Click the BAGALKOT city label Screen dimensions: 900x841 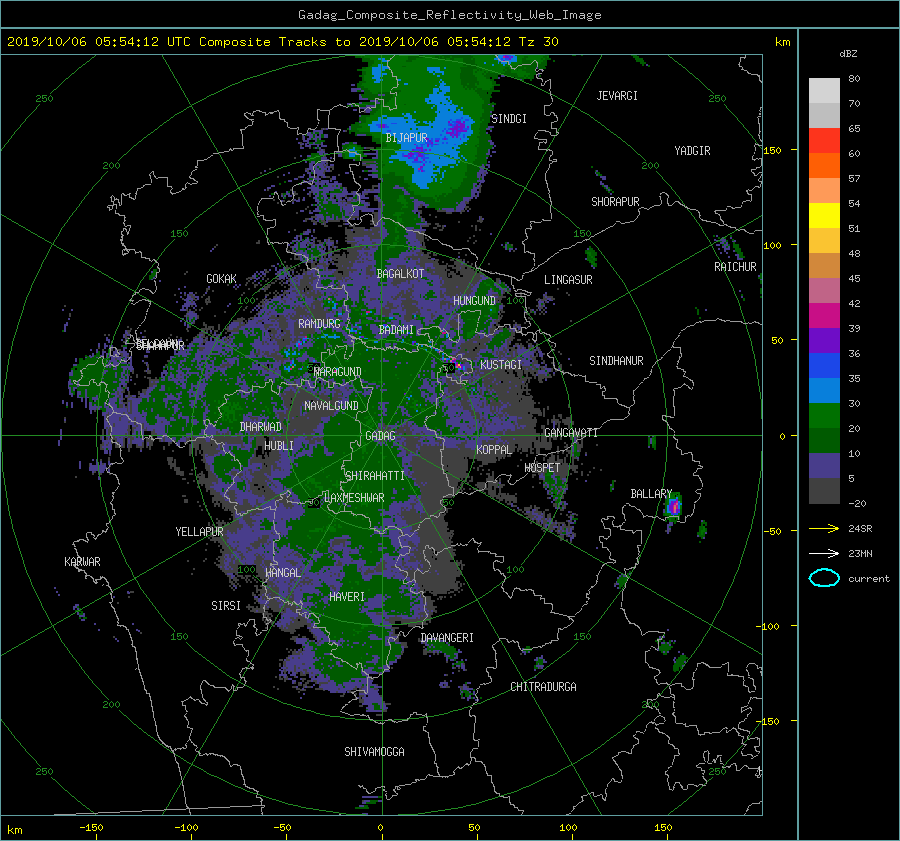[400, 274]
